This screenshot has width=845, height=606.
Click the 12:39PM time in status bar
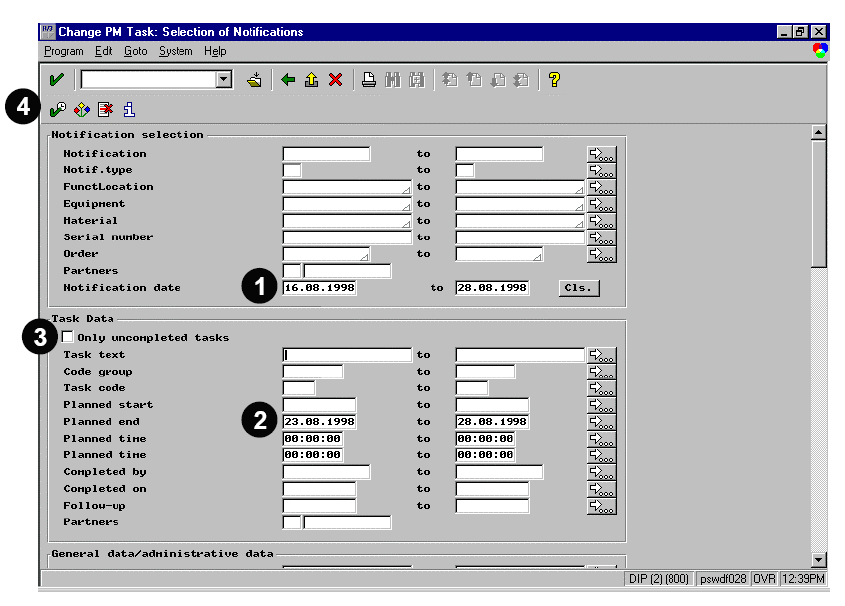(x=803, y=579)
